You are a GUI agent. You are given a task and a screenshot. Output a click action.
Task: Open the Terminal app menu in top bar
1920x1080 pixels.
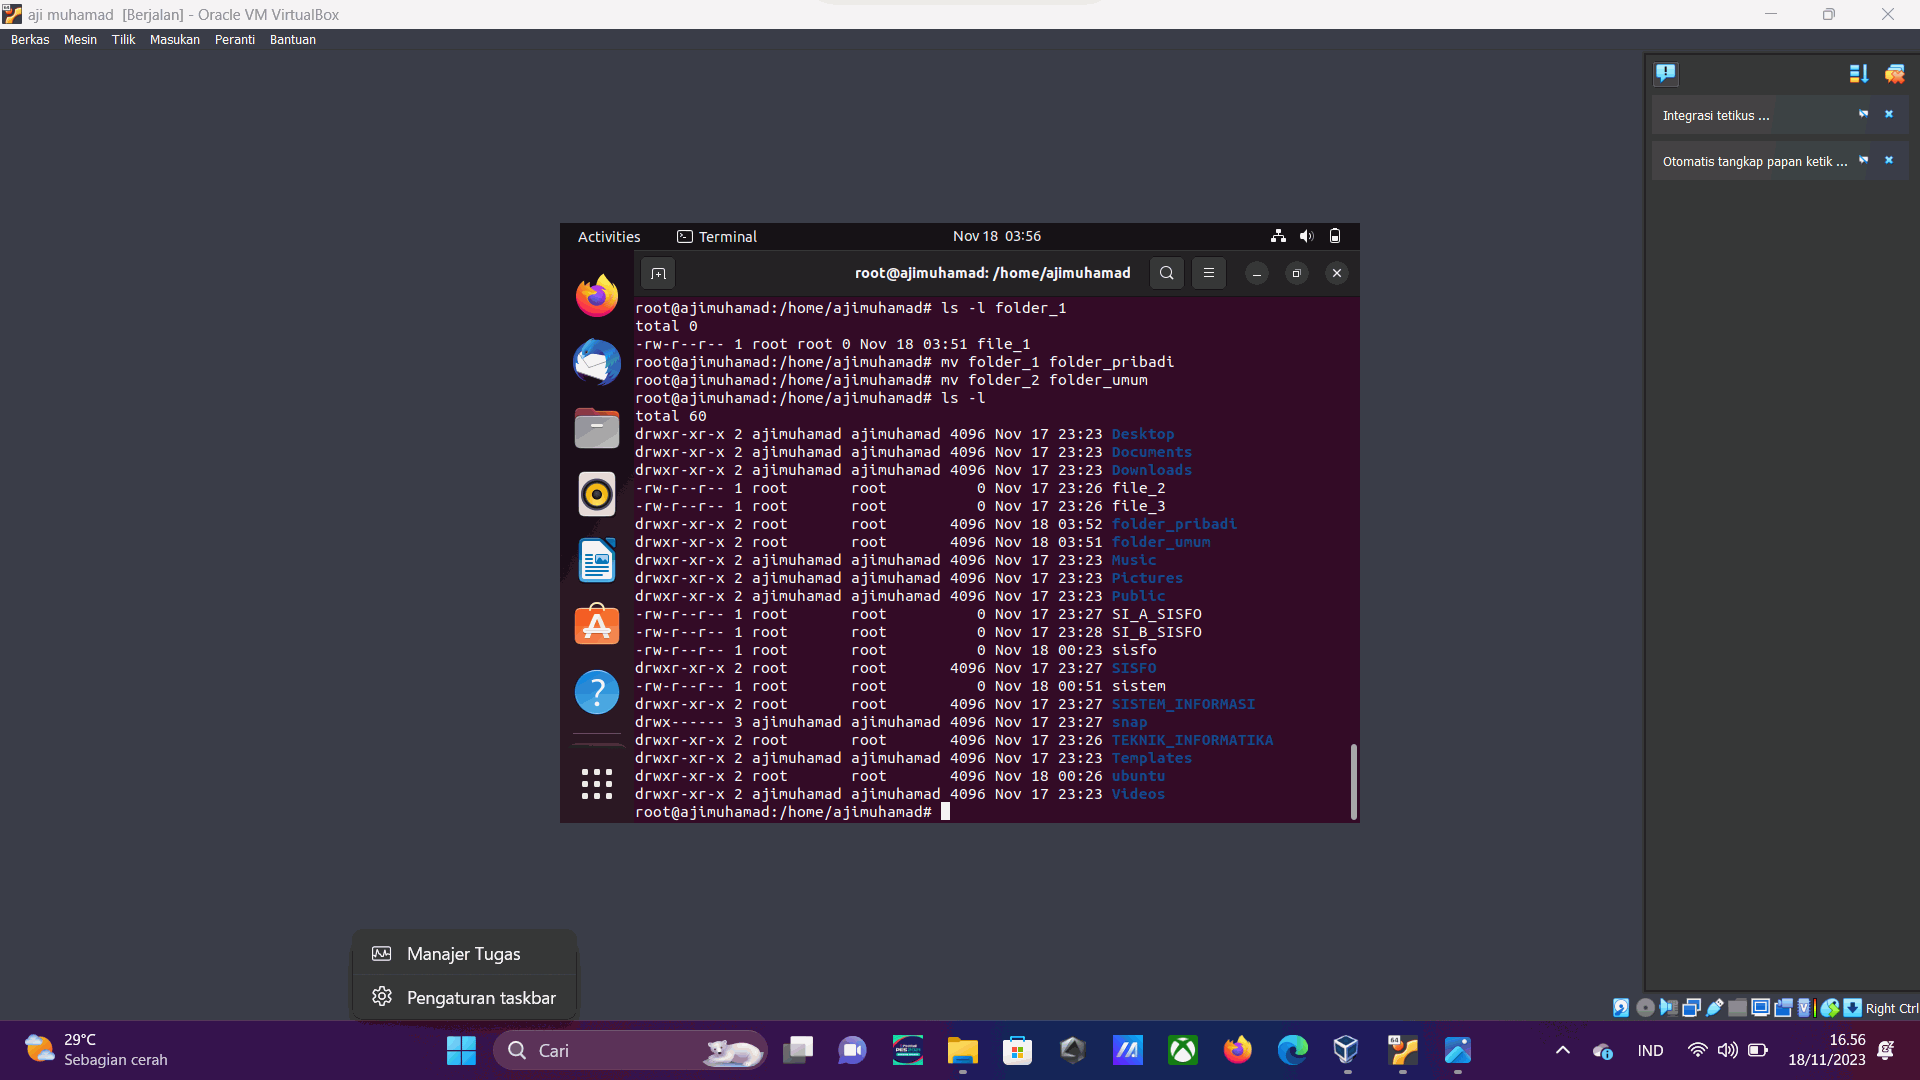(717, 236)
